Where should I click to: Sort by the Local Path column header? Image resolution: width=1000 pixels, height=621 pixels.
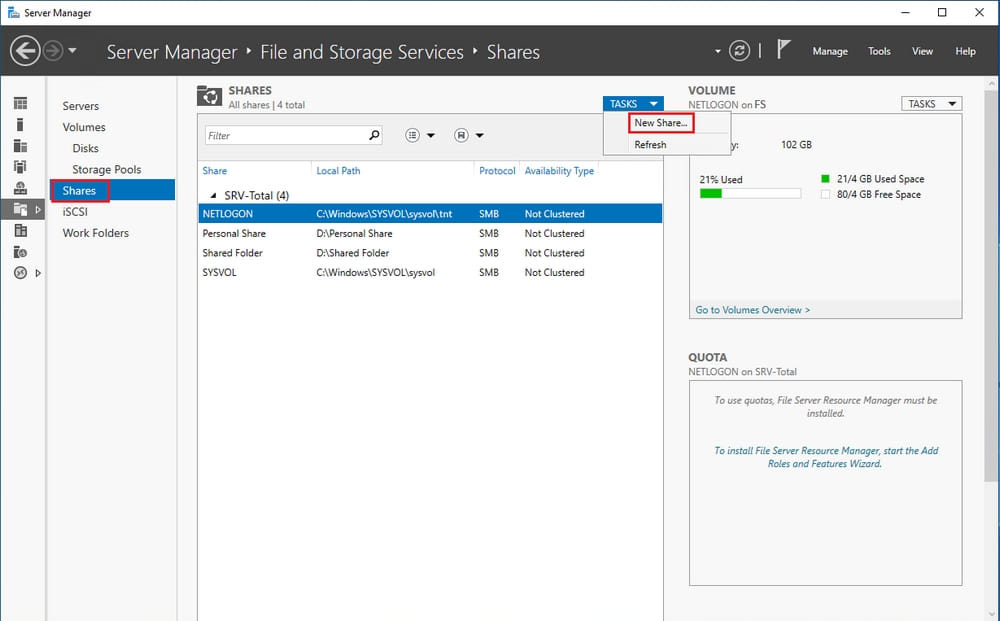tap(338, 171)
